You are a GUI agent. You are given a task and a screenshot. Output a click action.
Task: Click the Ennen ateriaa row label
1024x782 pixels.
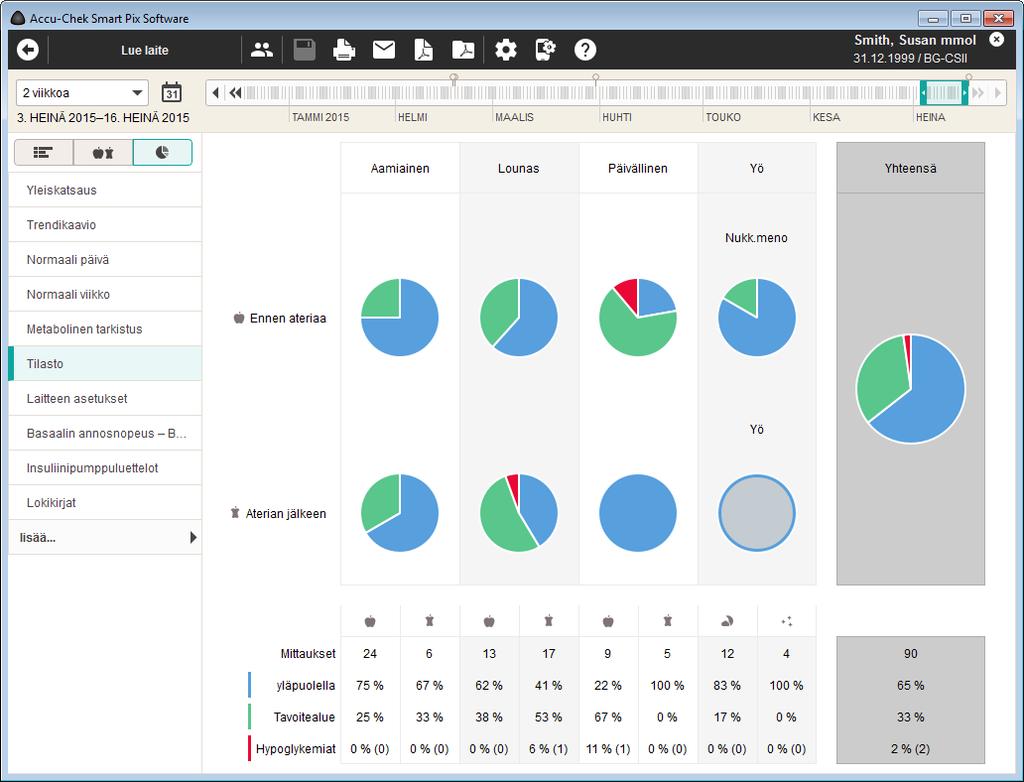[x=287, y=318]
